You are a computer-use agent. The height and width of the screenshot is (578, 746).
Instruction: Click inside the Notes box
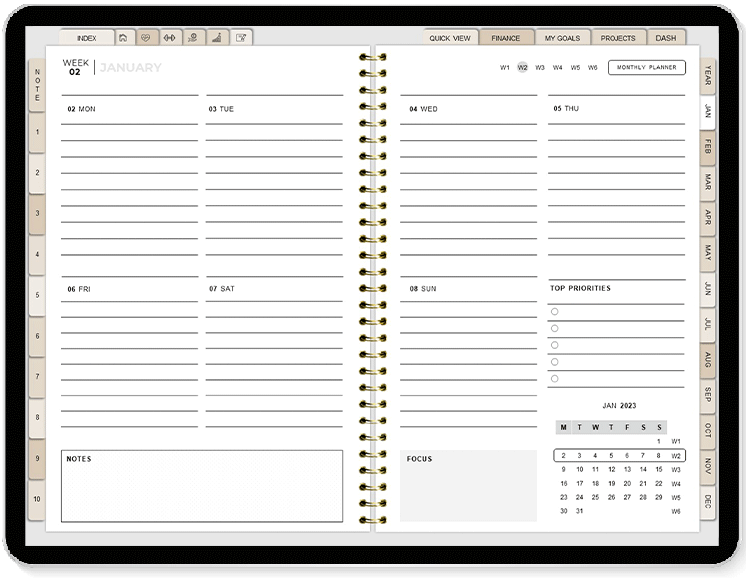[201, 490]
